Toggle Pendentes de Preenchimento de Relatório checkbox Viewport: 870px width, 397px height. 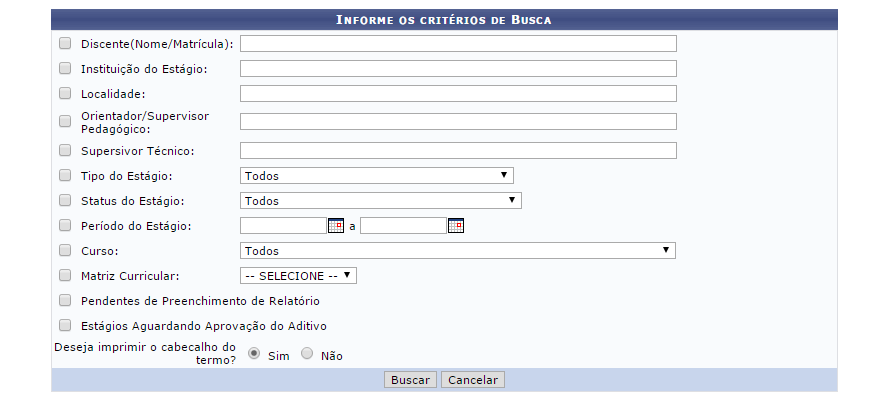click(x=65, y=301)
